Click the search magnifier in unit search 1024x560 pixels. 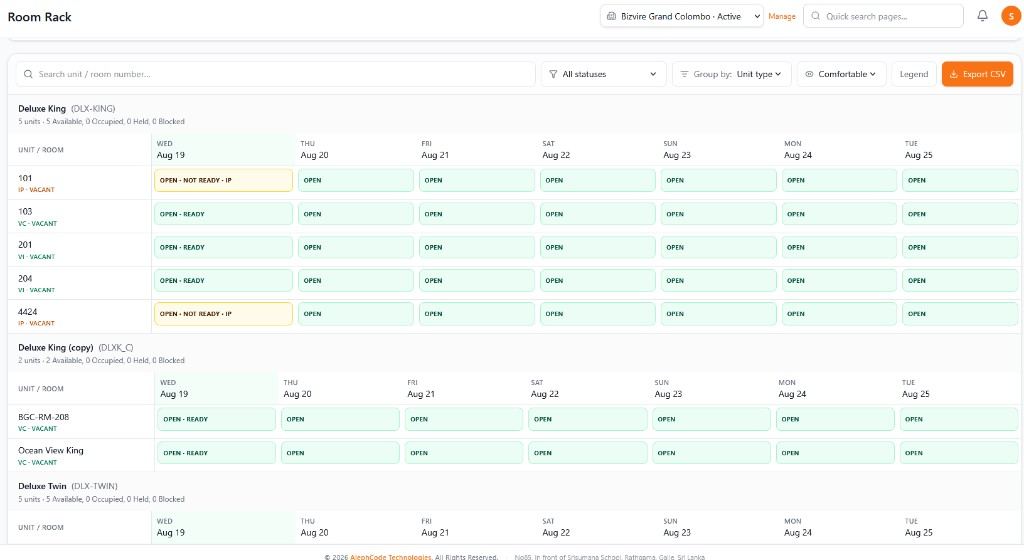28,74
